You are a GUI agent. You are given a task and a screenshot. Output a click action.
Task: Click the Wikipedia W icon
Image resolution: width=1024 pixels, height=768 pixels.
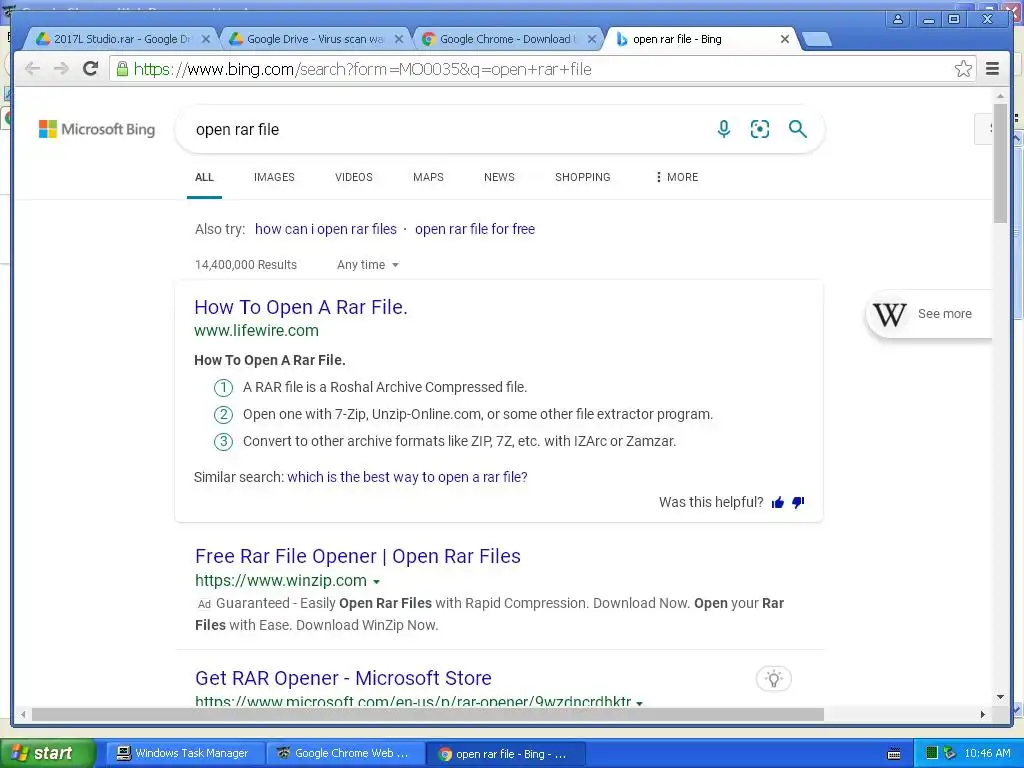889,314
